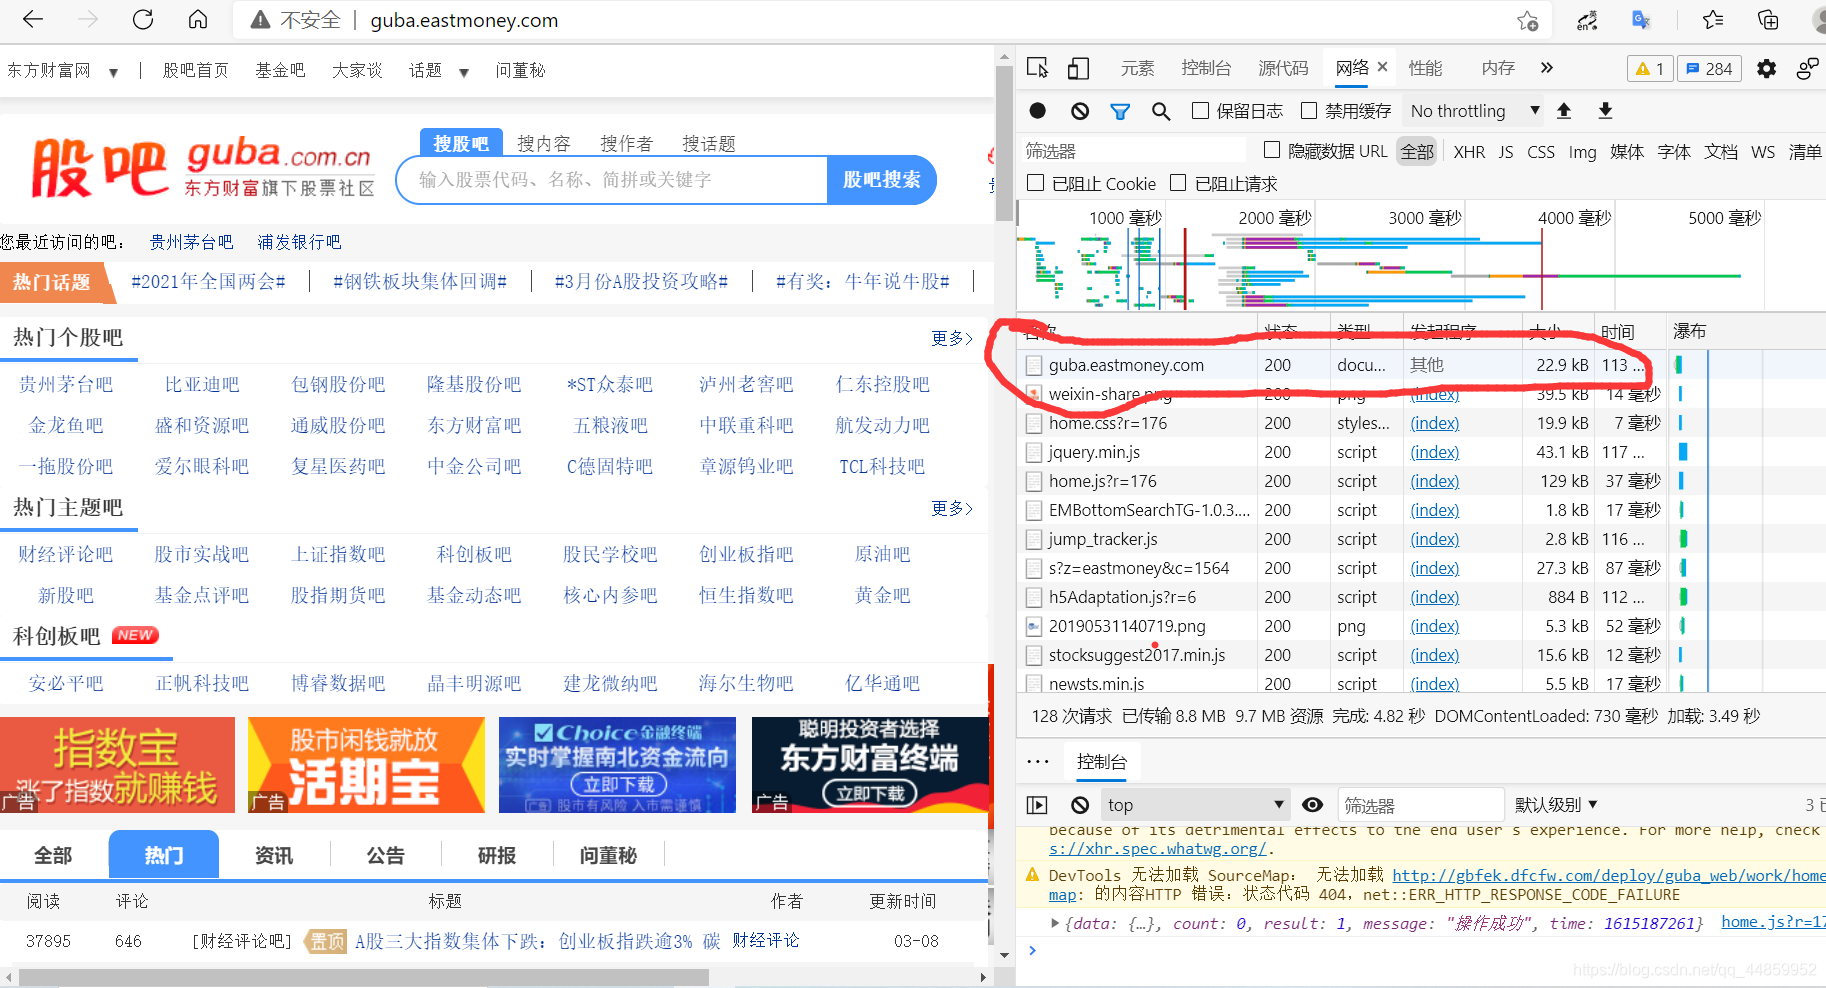
Task: Open home.css (index) initiator link
Action: (x=1434, y=423)
